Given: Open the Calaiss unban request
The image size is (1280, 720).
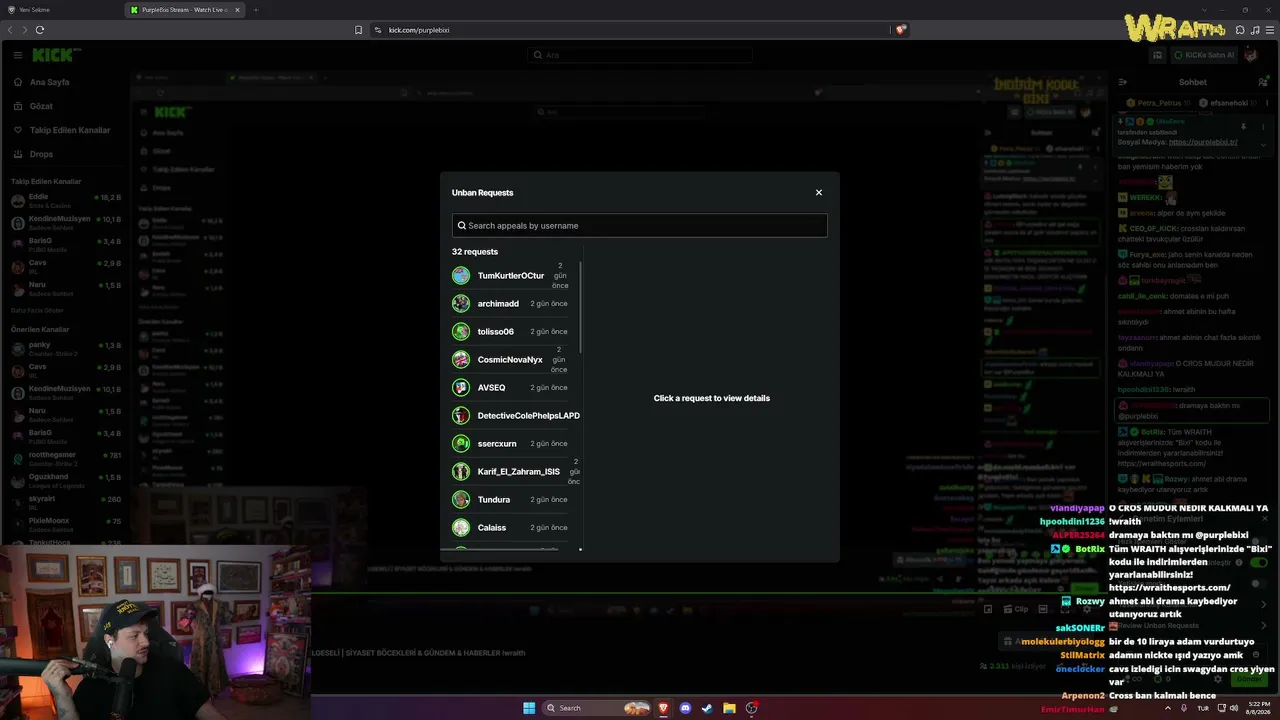Looking at the screenshot, I should (510, 528).
